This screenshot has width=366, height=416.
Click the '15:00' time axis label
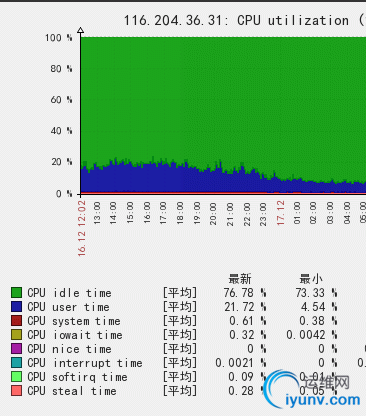[130, 213]
